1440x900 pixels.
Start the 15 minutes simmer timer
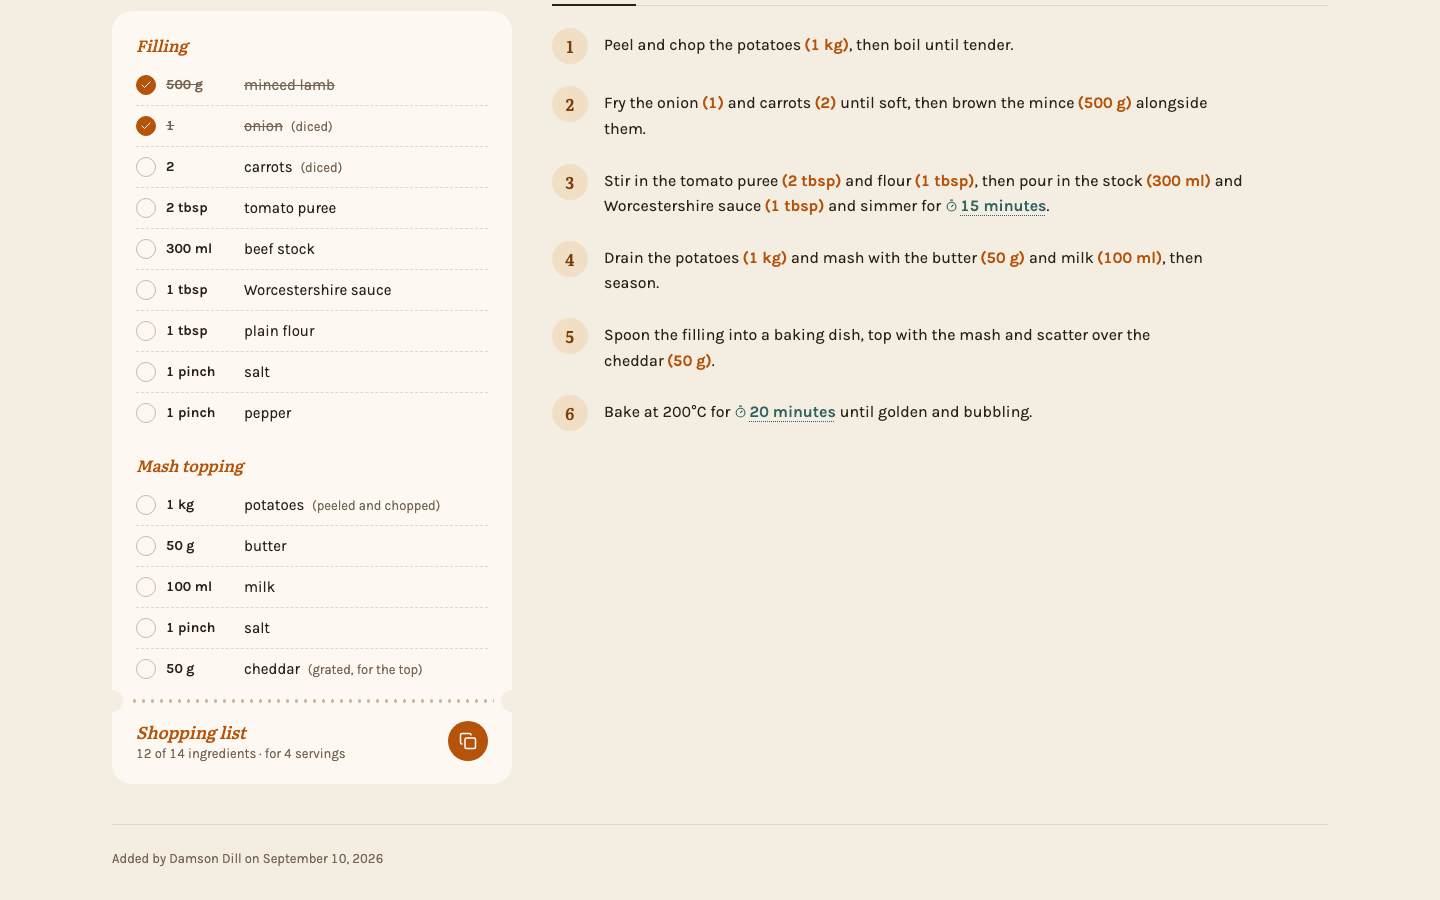coord(996,207)
